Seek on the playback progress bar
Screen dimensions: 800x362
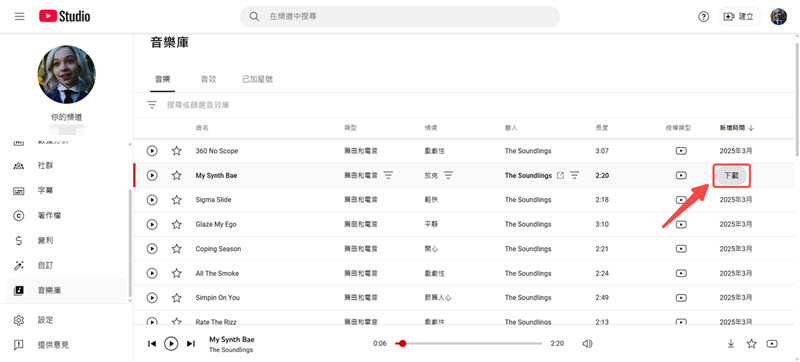tap(469, 344)
